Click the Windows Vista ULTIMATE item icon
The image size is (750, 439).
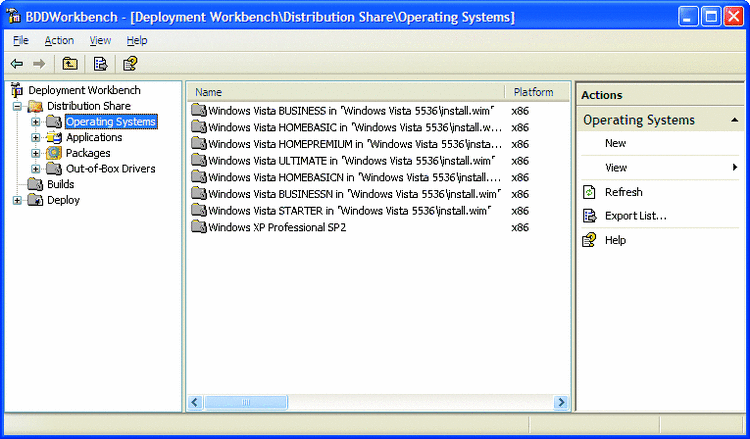coord(199,160)
